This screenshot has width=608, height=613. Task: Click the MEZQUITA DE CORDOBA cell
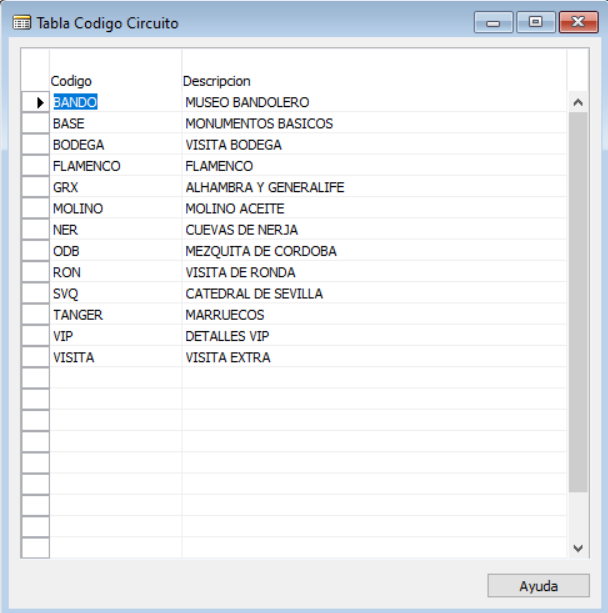[x=374, y=251]
